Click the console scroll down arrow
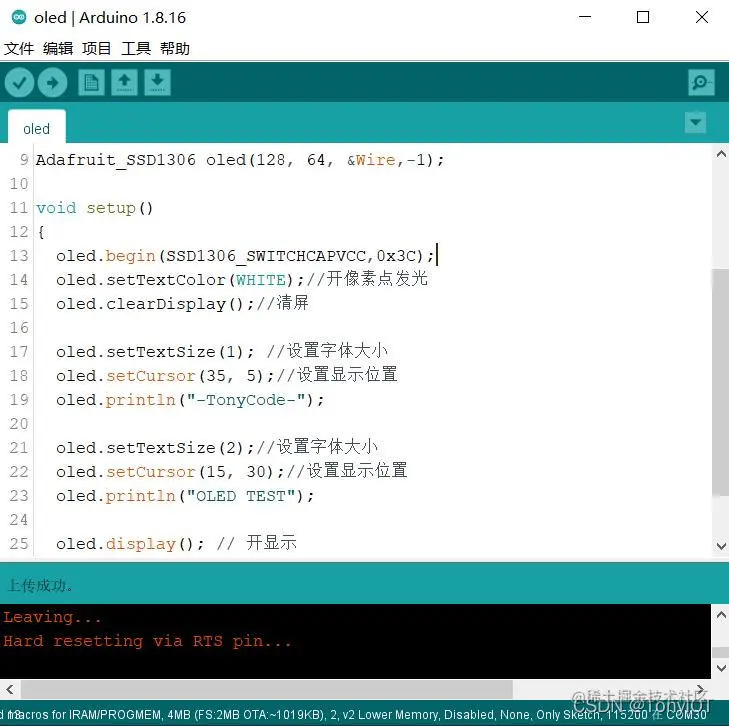The width and height of the screenshot is (729, 726). click(721, 668)
